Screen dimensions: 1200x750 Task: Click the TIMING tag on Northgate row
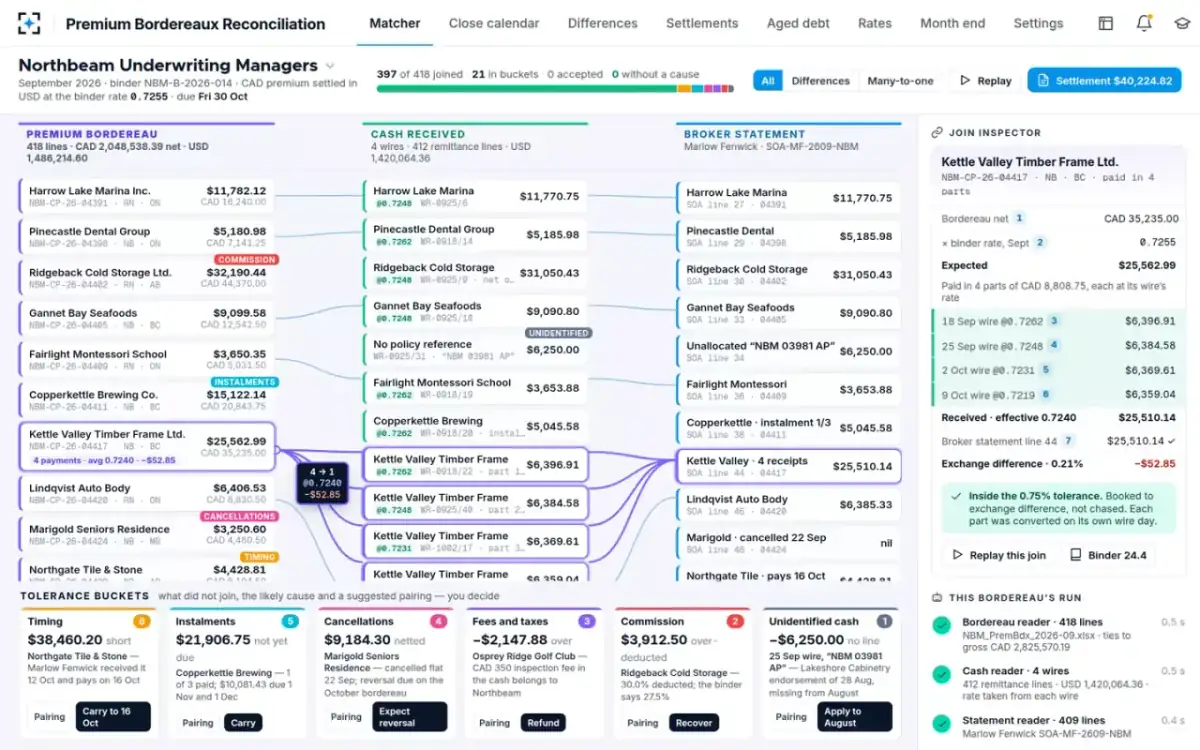tap(259, 557)
